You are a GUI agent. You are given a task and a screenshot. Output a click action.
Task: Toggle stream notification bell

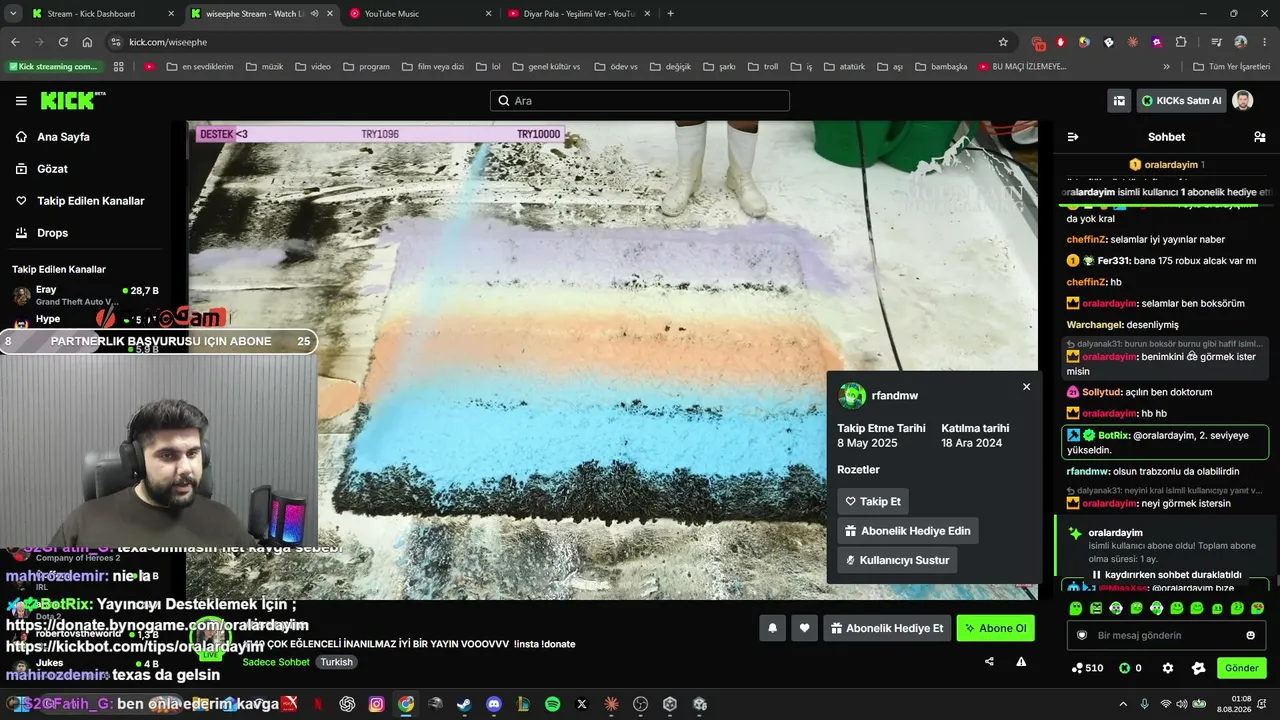coord(772,628)
